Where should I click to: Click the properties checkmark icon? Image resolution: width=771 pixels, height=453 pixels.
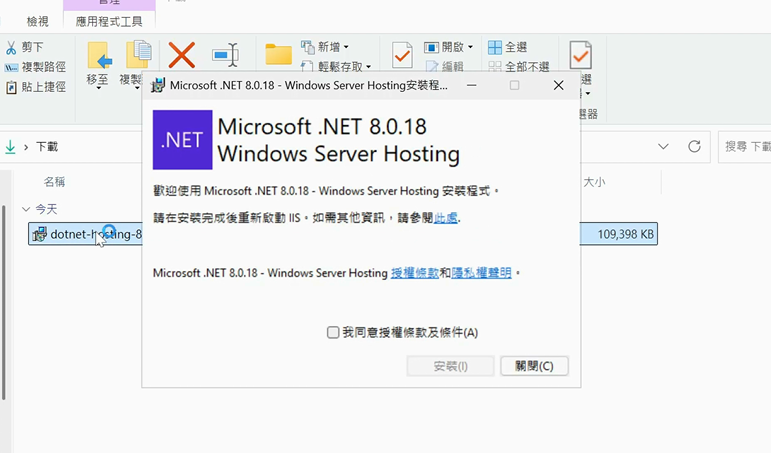point(402,55)
